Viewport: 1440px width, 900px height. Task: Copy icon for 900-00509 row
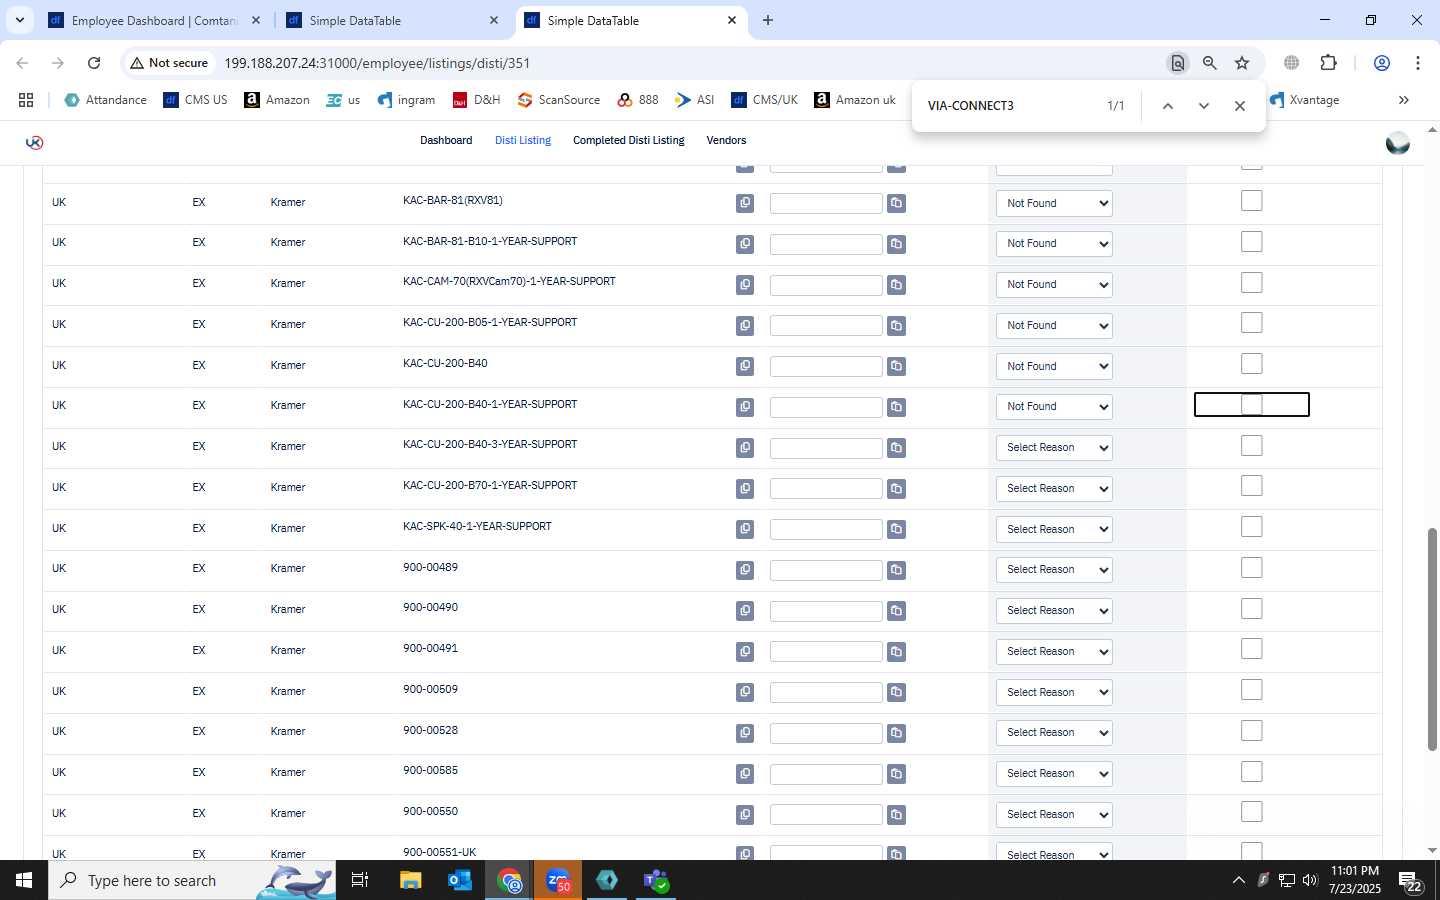pyautogui.click(x=745, y=692)
